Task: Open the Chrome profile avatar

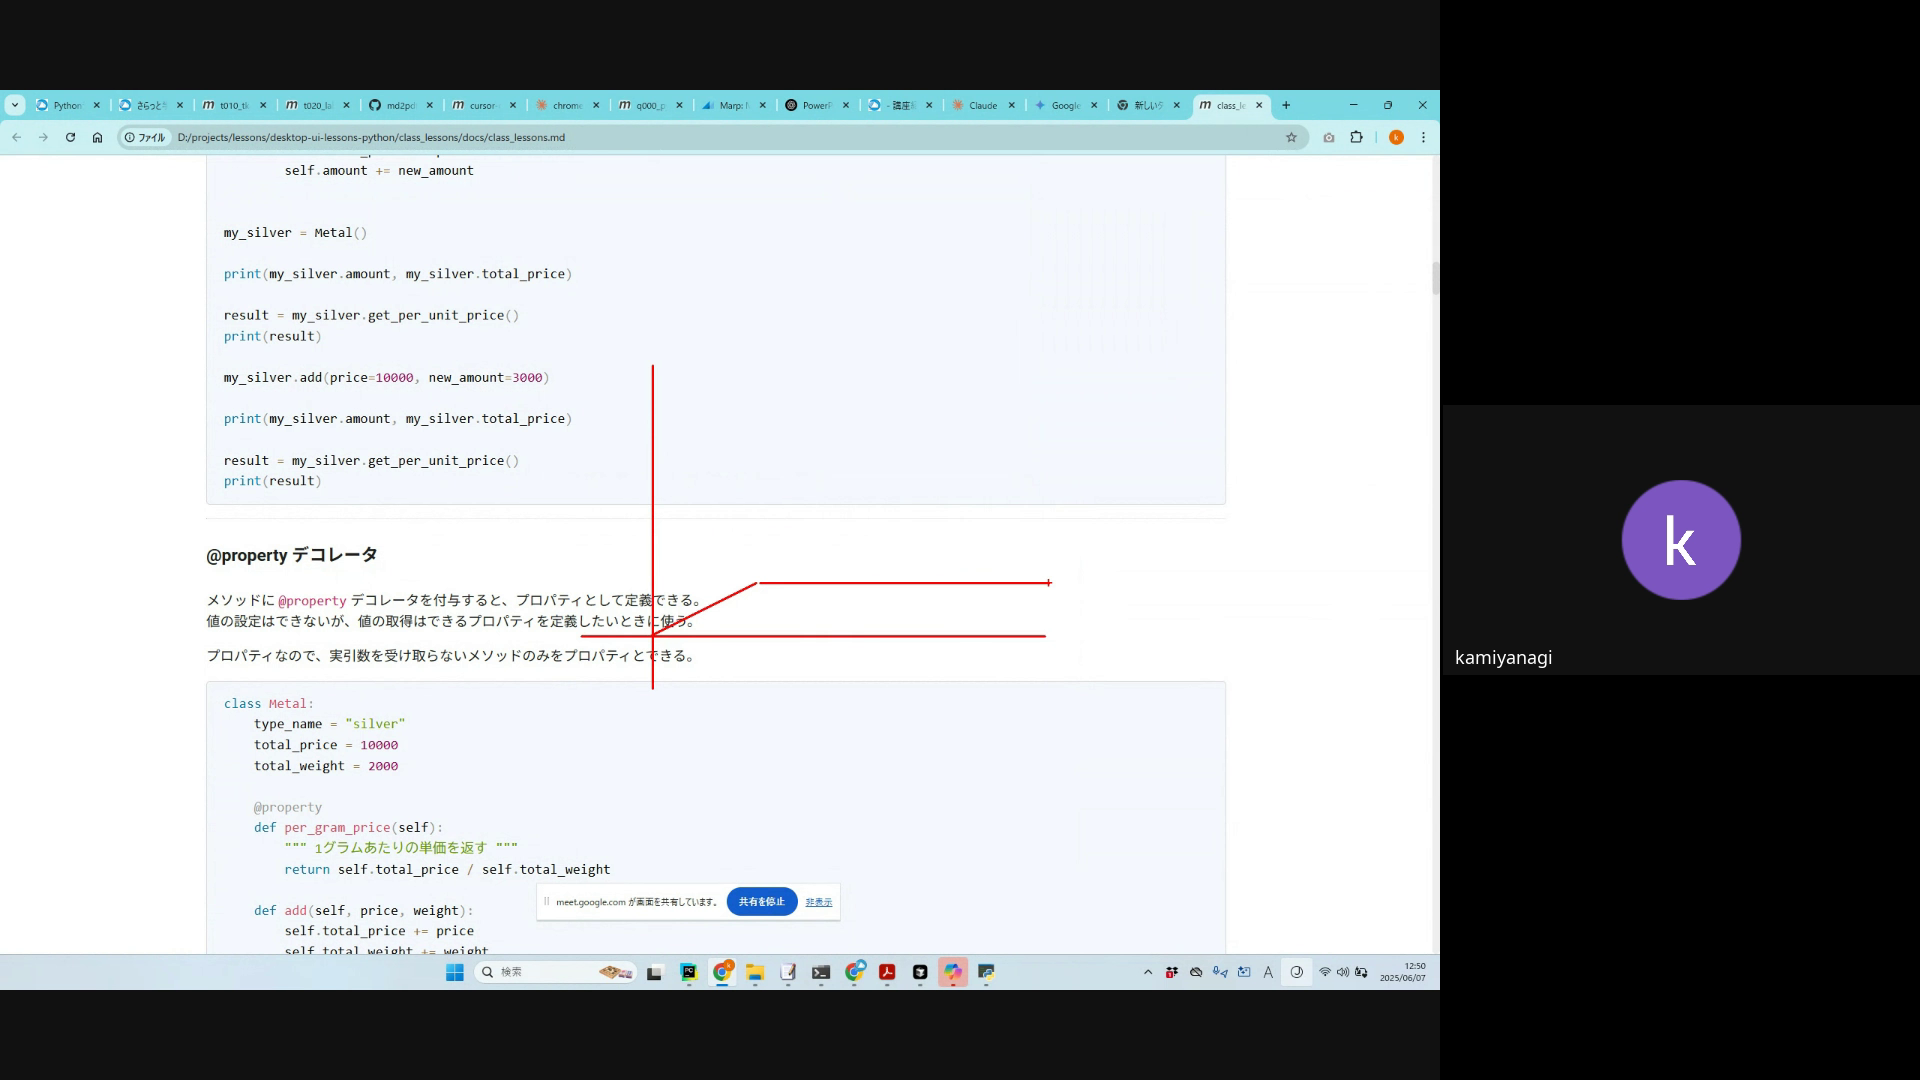Action: point(1396,137)
